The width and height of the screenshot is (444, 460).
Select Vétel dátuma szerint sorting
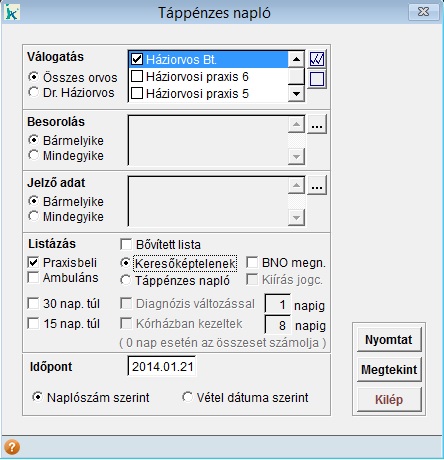coord(187,397)
